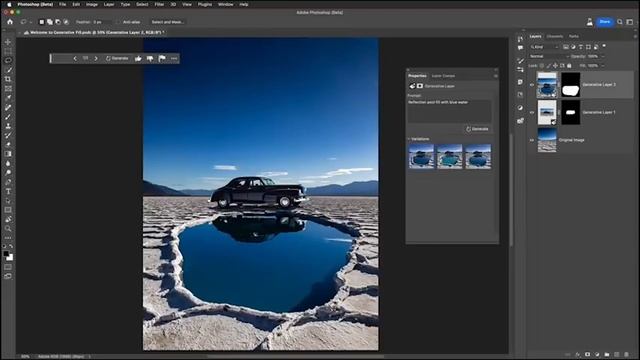
Task: Click the background color swatch
Action: (x=10, y=258)
